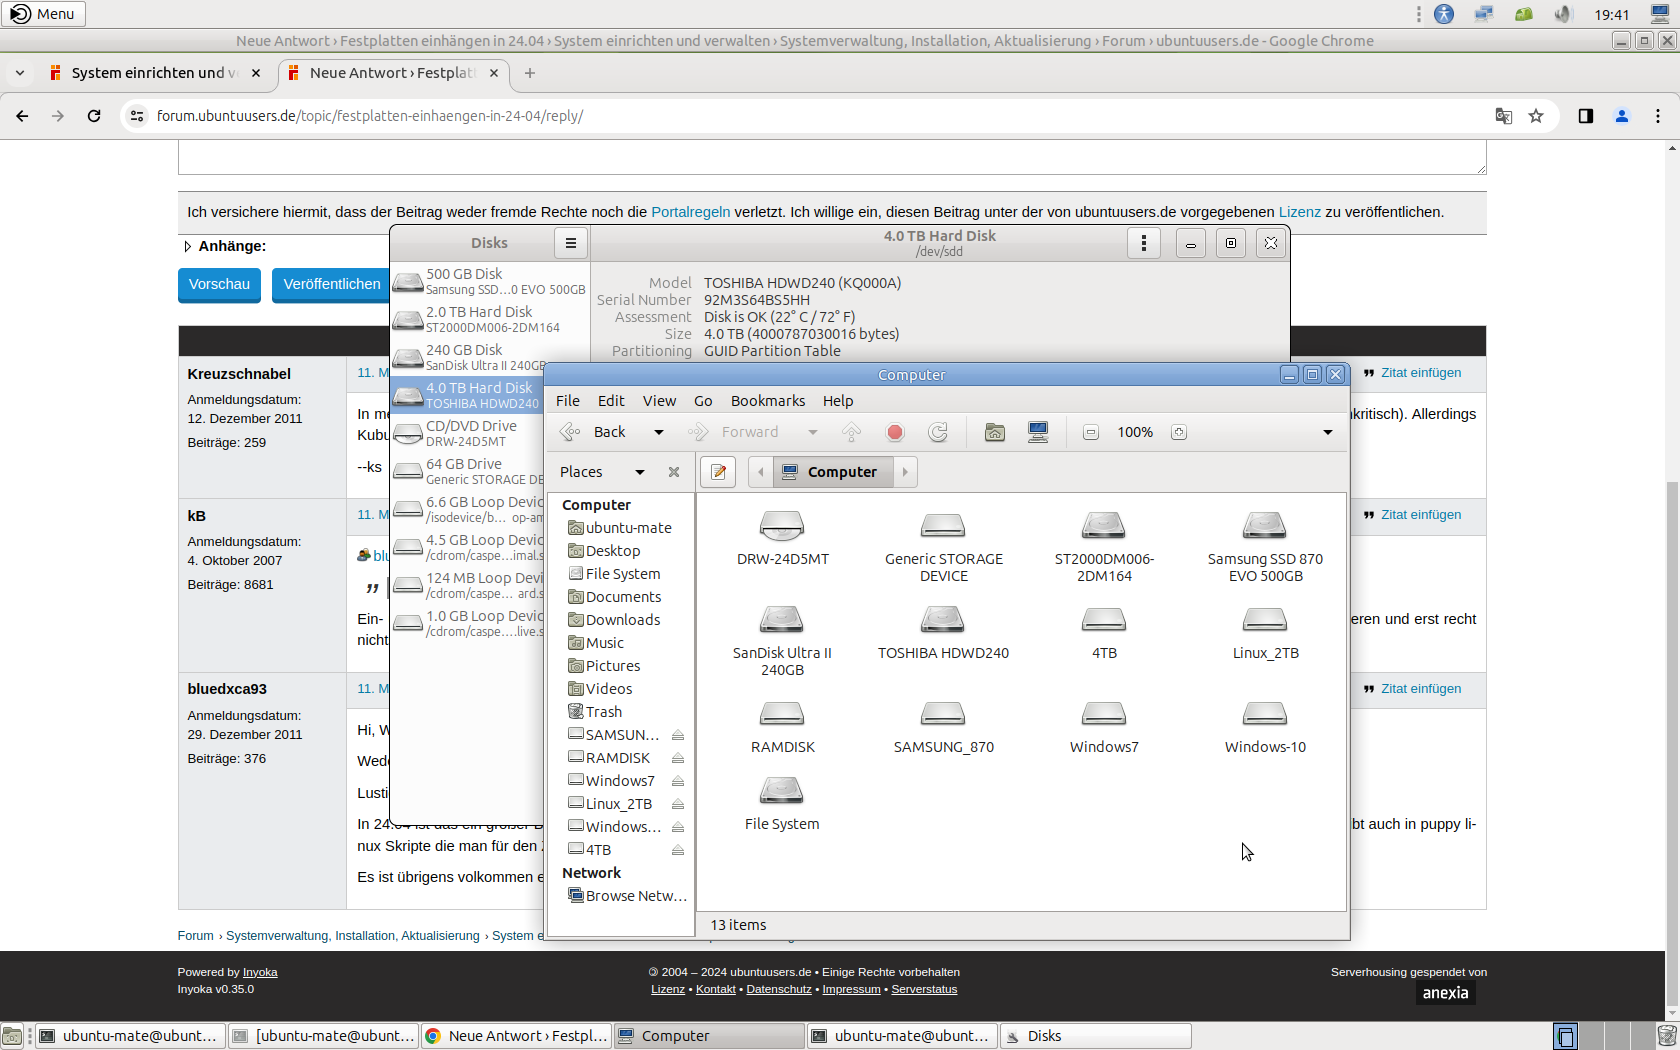Open the Back history dropdown arrow
The width and height of the screenshot is (1680, 1050).
pyautogui.click(x=658, y=432)
